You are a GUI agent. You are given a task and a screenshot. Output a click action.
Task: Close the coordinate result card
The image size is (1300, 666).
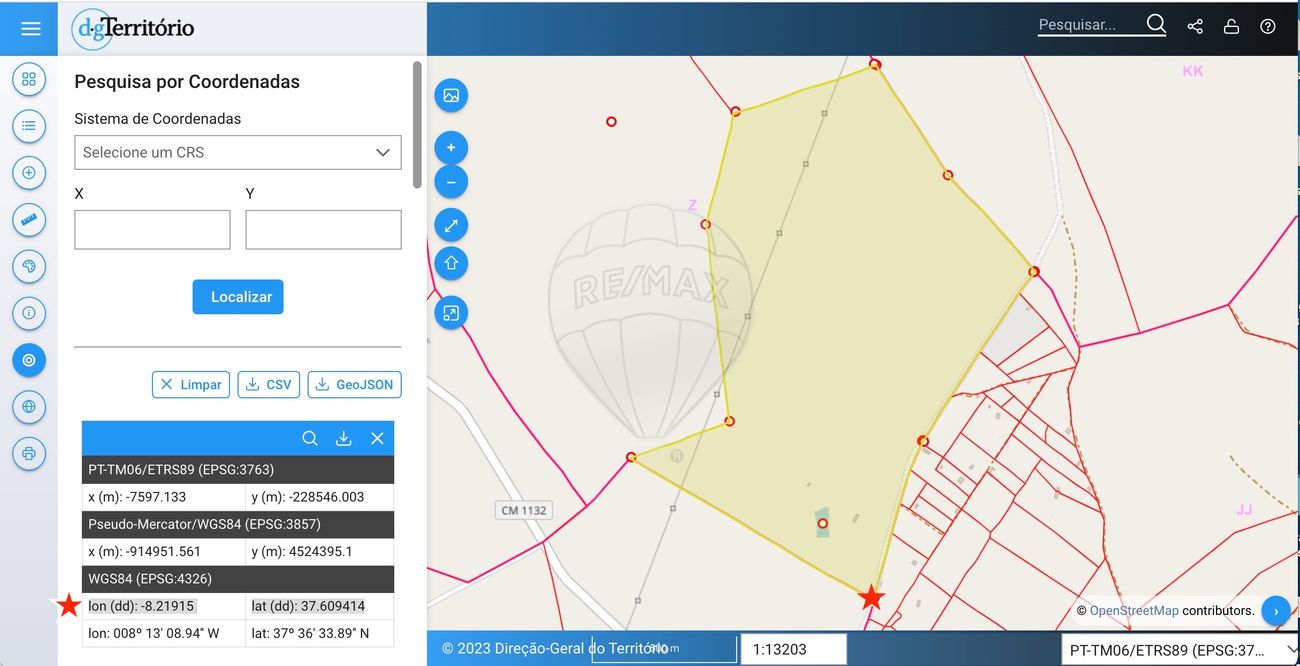tap(377, 438)
